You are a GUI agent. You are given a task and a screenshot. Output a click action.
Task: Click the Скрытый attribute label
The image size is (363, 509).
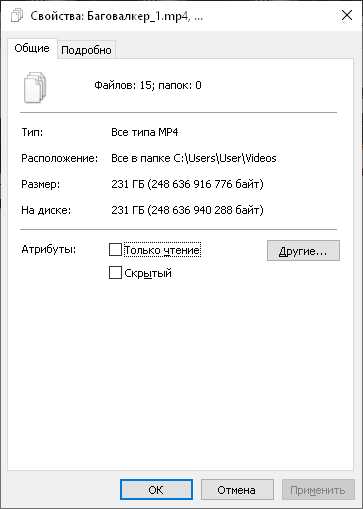[x=148, y=273]
